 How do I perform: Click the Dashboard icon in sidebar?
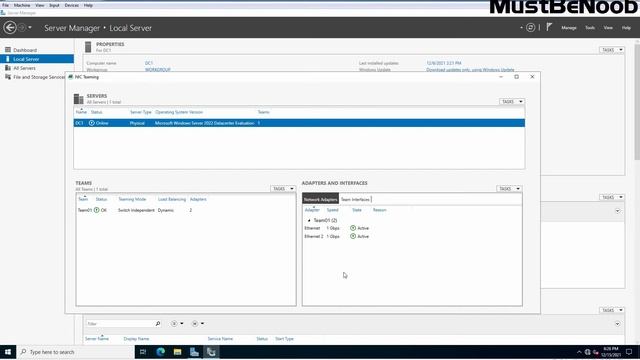[x=8, y=50]
